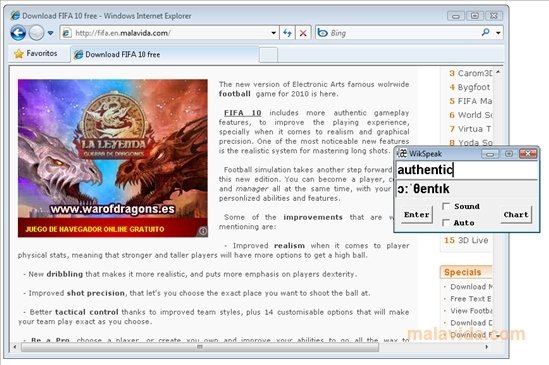Enable the Sound checkbox in WikSpeak
549x365 pixels.
[x=446, y=206]
